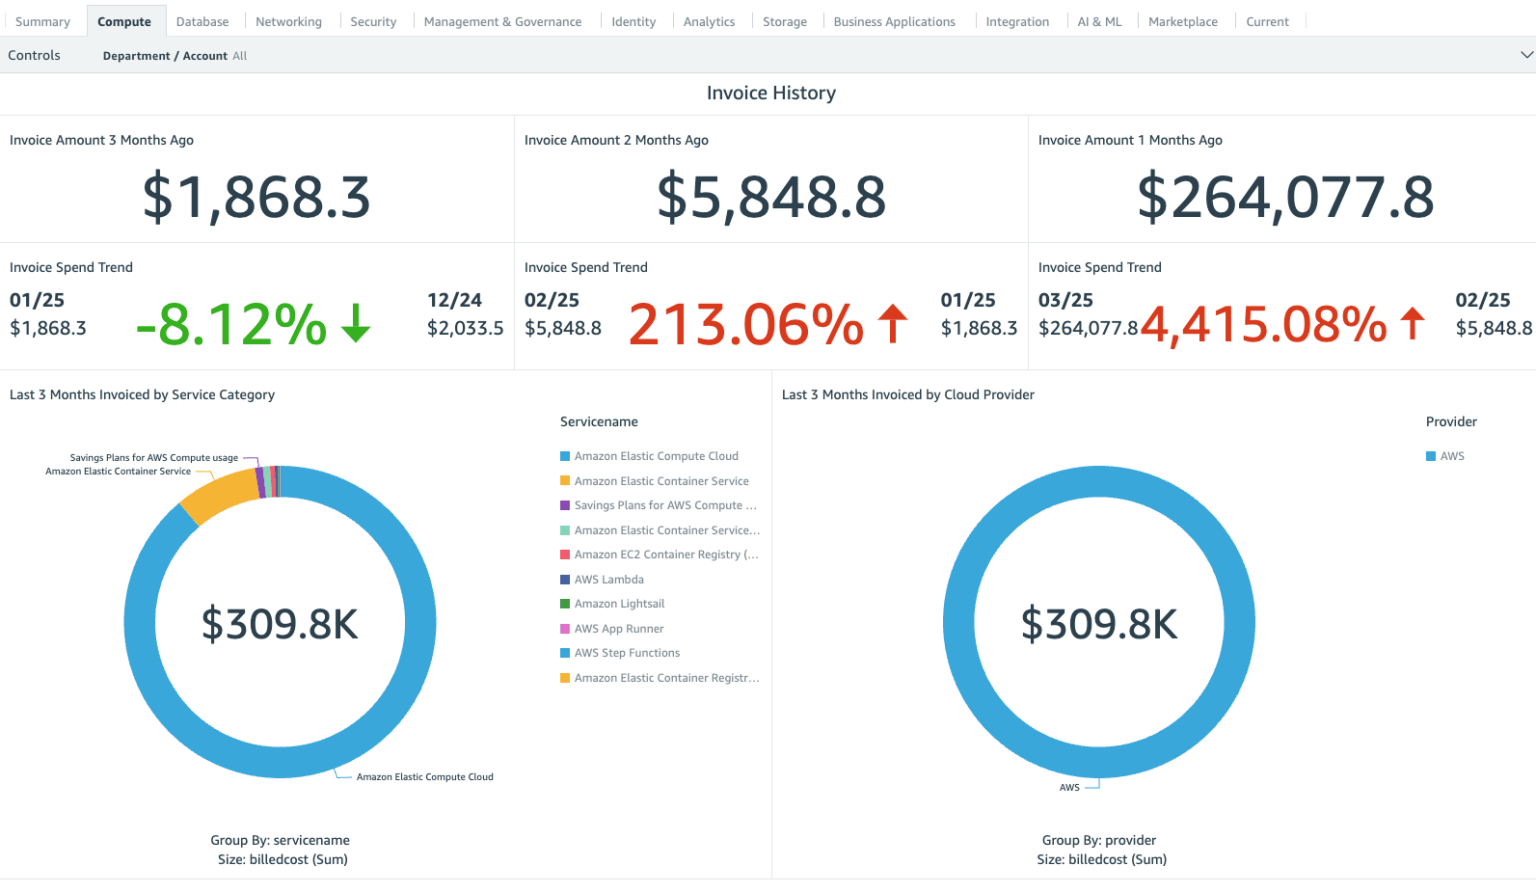Image resolution: width=1536 pixels, height=893 pixels.
Task: Open the AI & ML tab
Action: coord(1100,20)
